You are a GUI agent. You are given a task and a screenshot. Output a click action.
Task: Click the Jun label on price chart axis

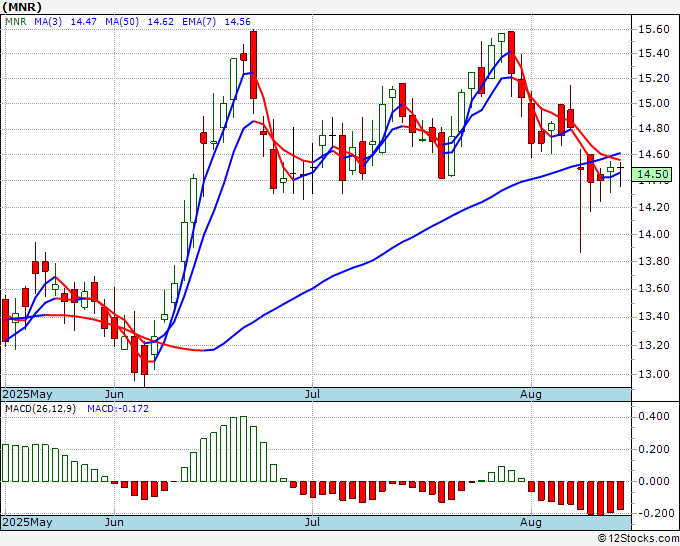tap(114, 394)
